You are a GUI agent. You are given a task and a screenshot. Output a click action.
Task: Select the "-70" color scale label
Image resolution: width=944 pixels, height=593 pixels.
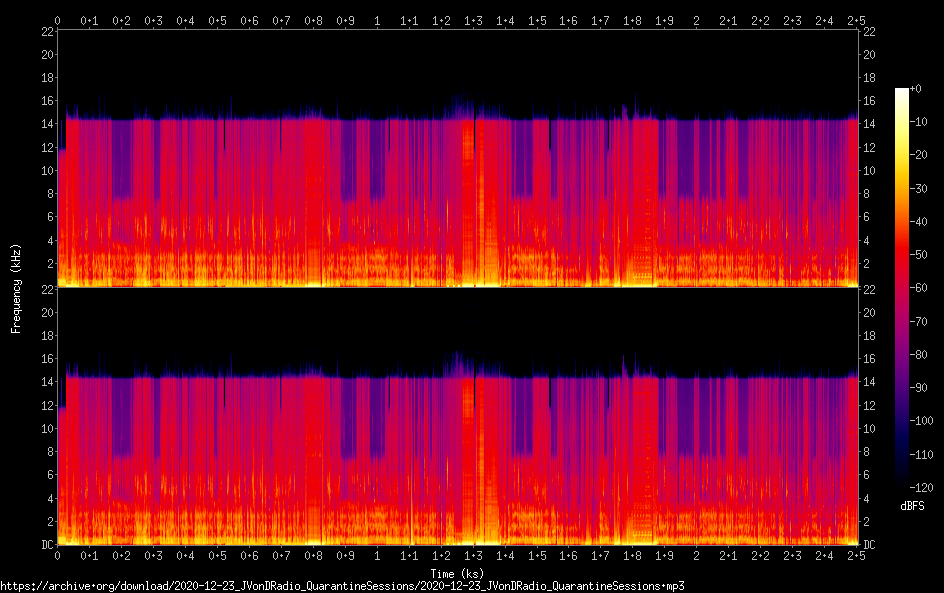(919, 321)
